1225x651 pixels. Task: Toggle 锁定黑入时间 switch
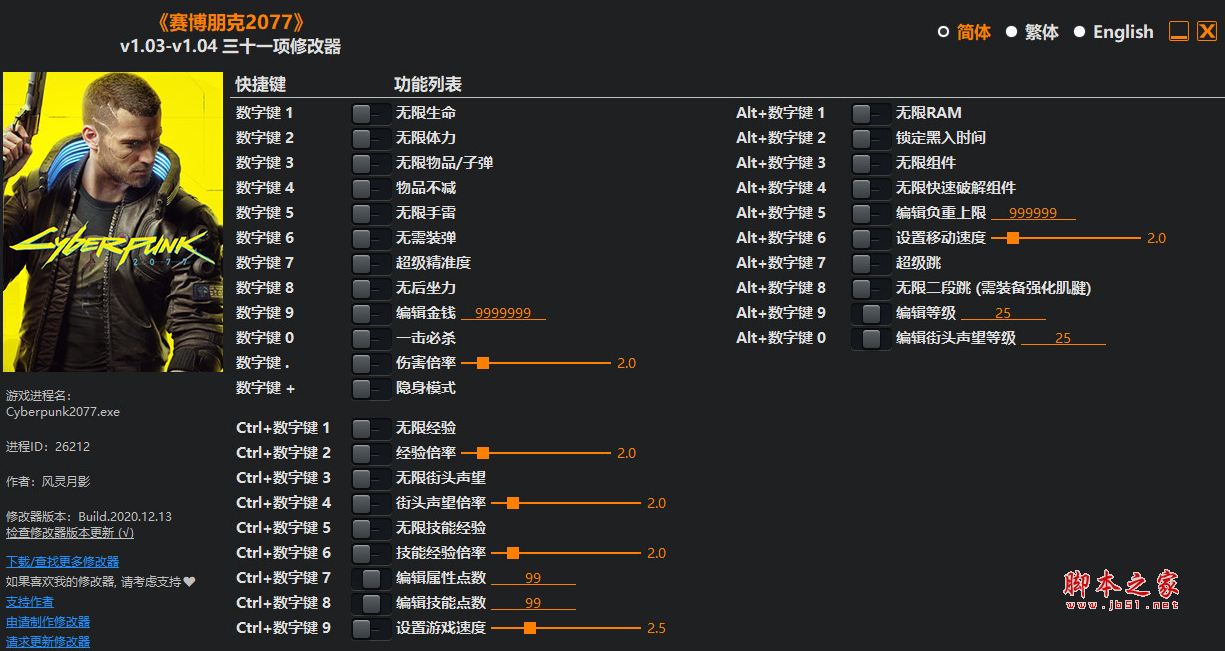tap(871, 138)
